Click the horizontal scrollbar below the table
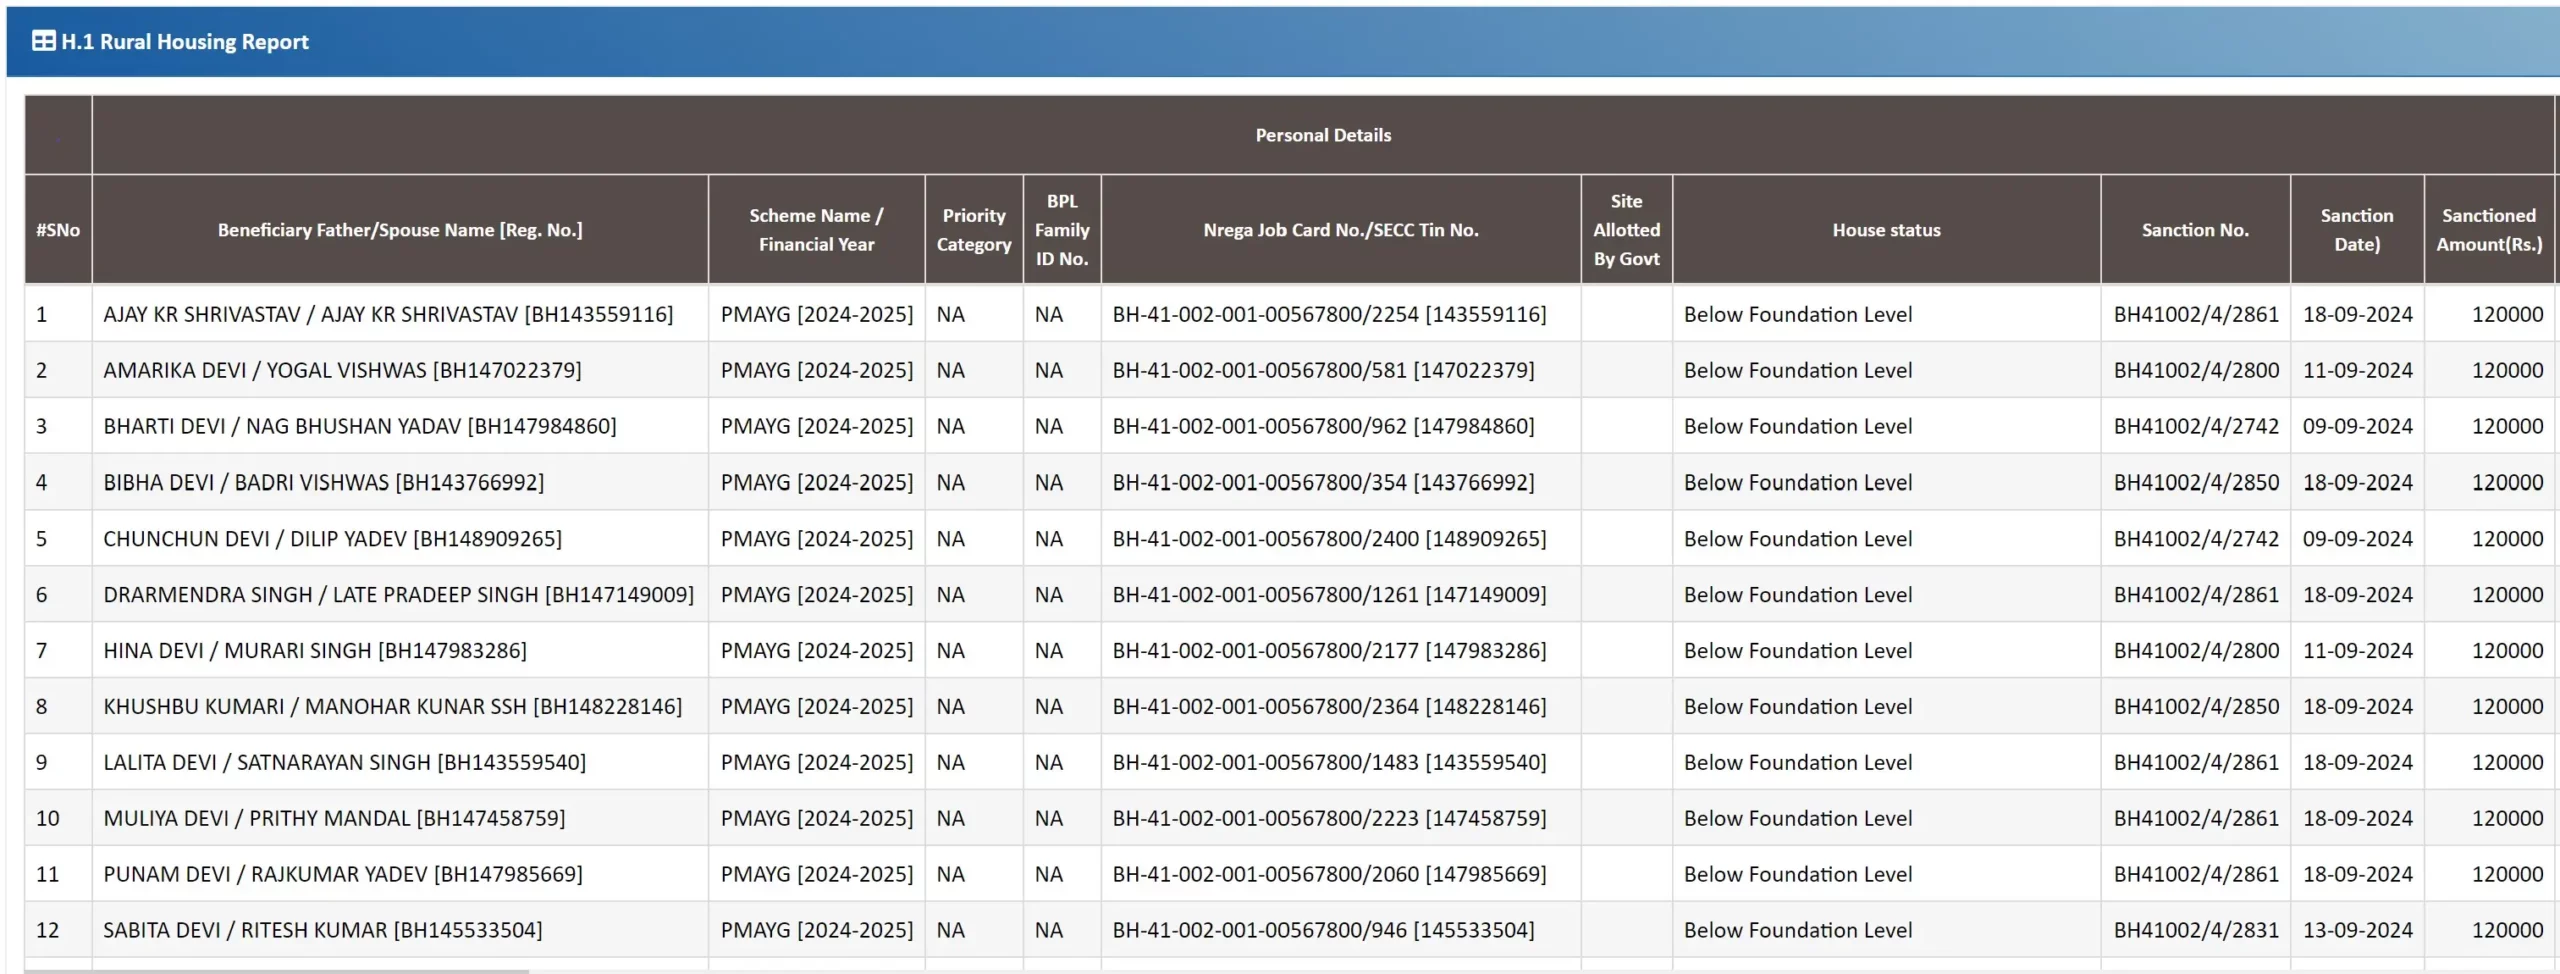 pyautogui.click(x=277, y=971)
